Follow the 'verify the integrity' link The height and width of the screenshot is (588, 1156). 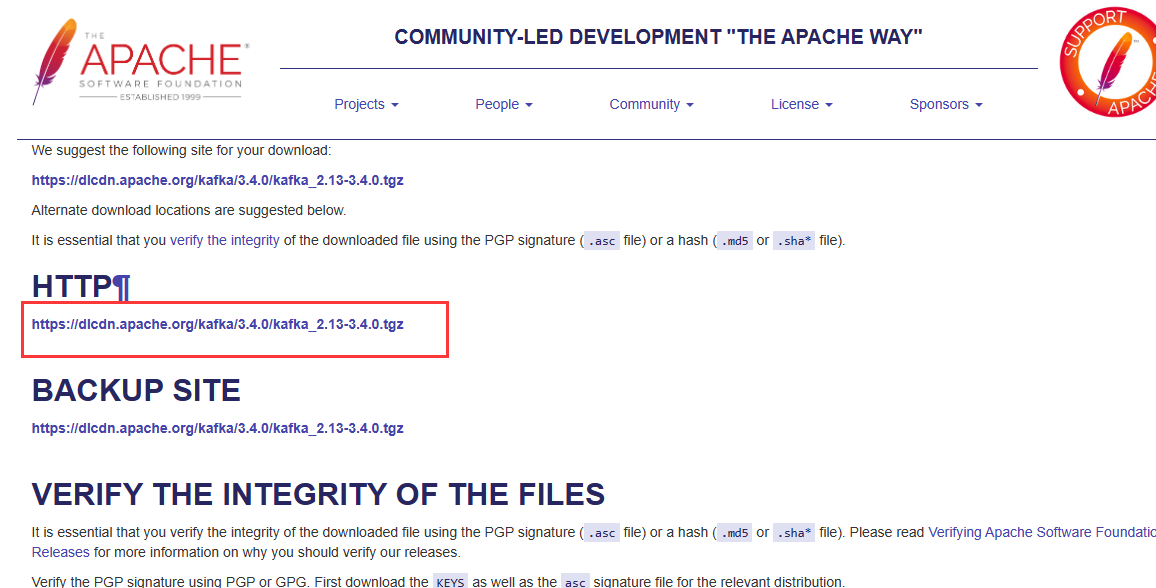coord(226,240)
